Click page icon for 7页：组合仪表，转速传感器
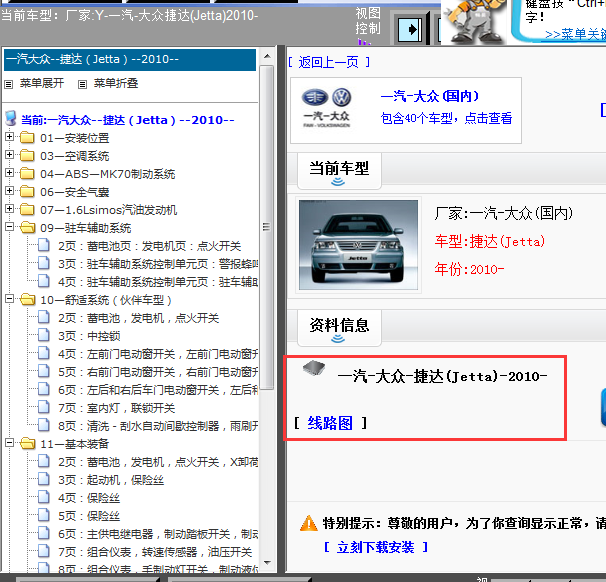This screenshot has height=582, width=606. pyautogui.click(x=43, y=551)
